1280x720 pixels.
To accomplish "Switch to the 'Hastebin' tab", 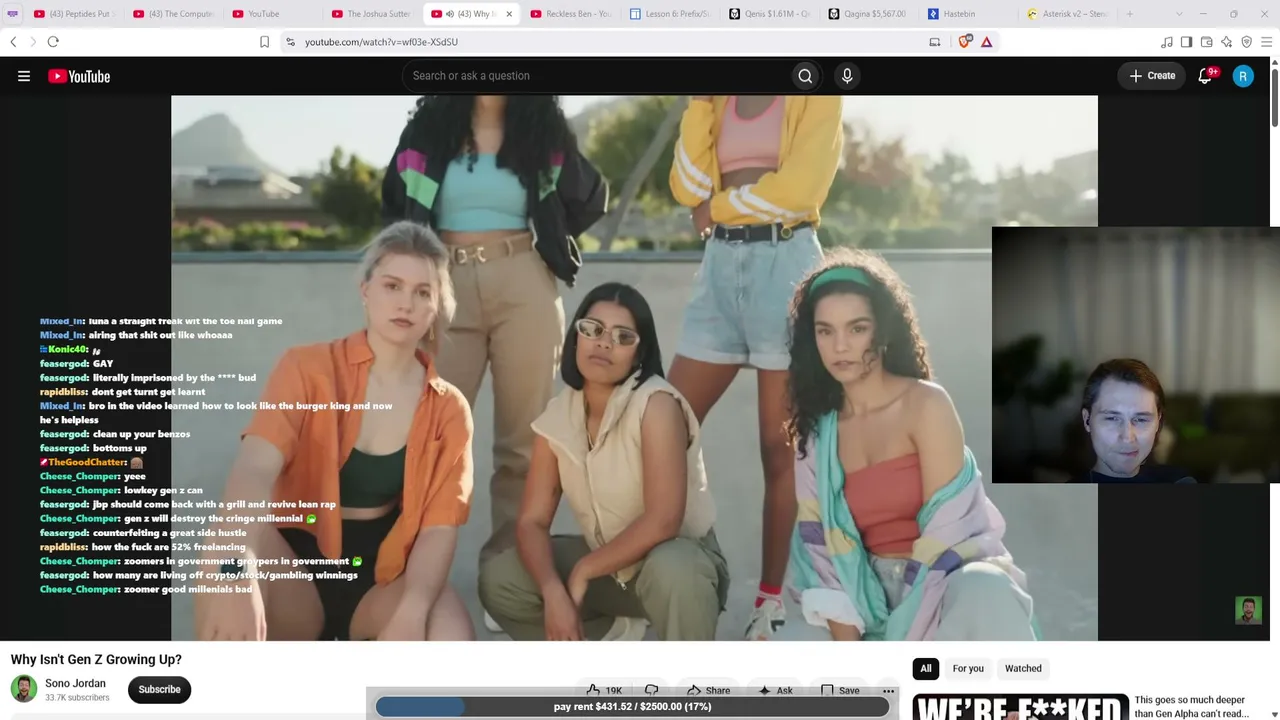I will (967, 14).
